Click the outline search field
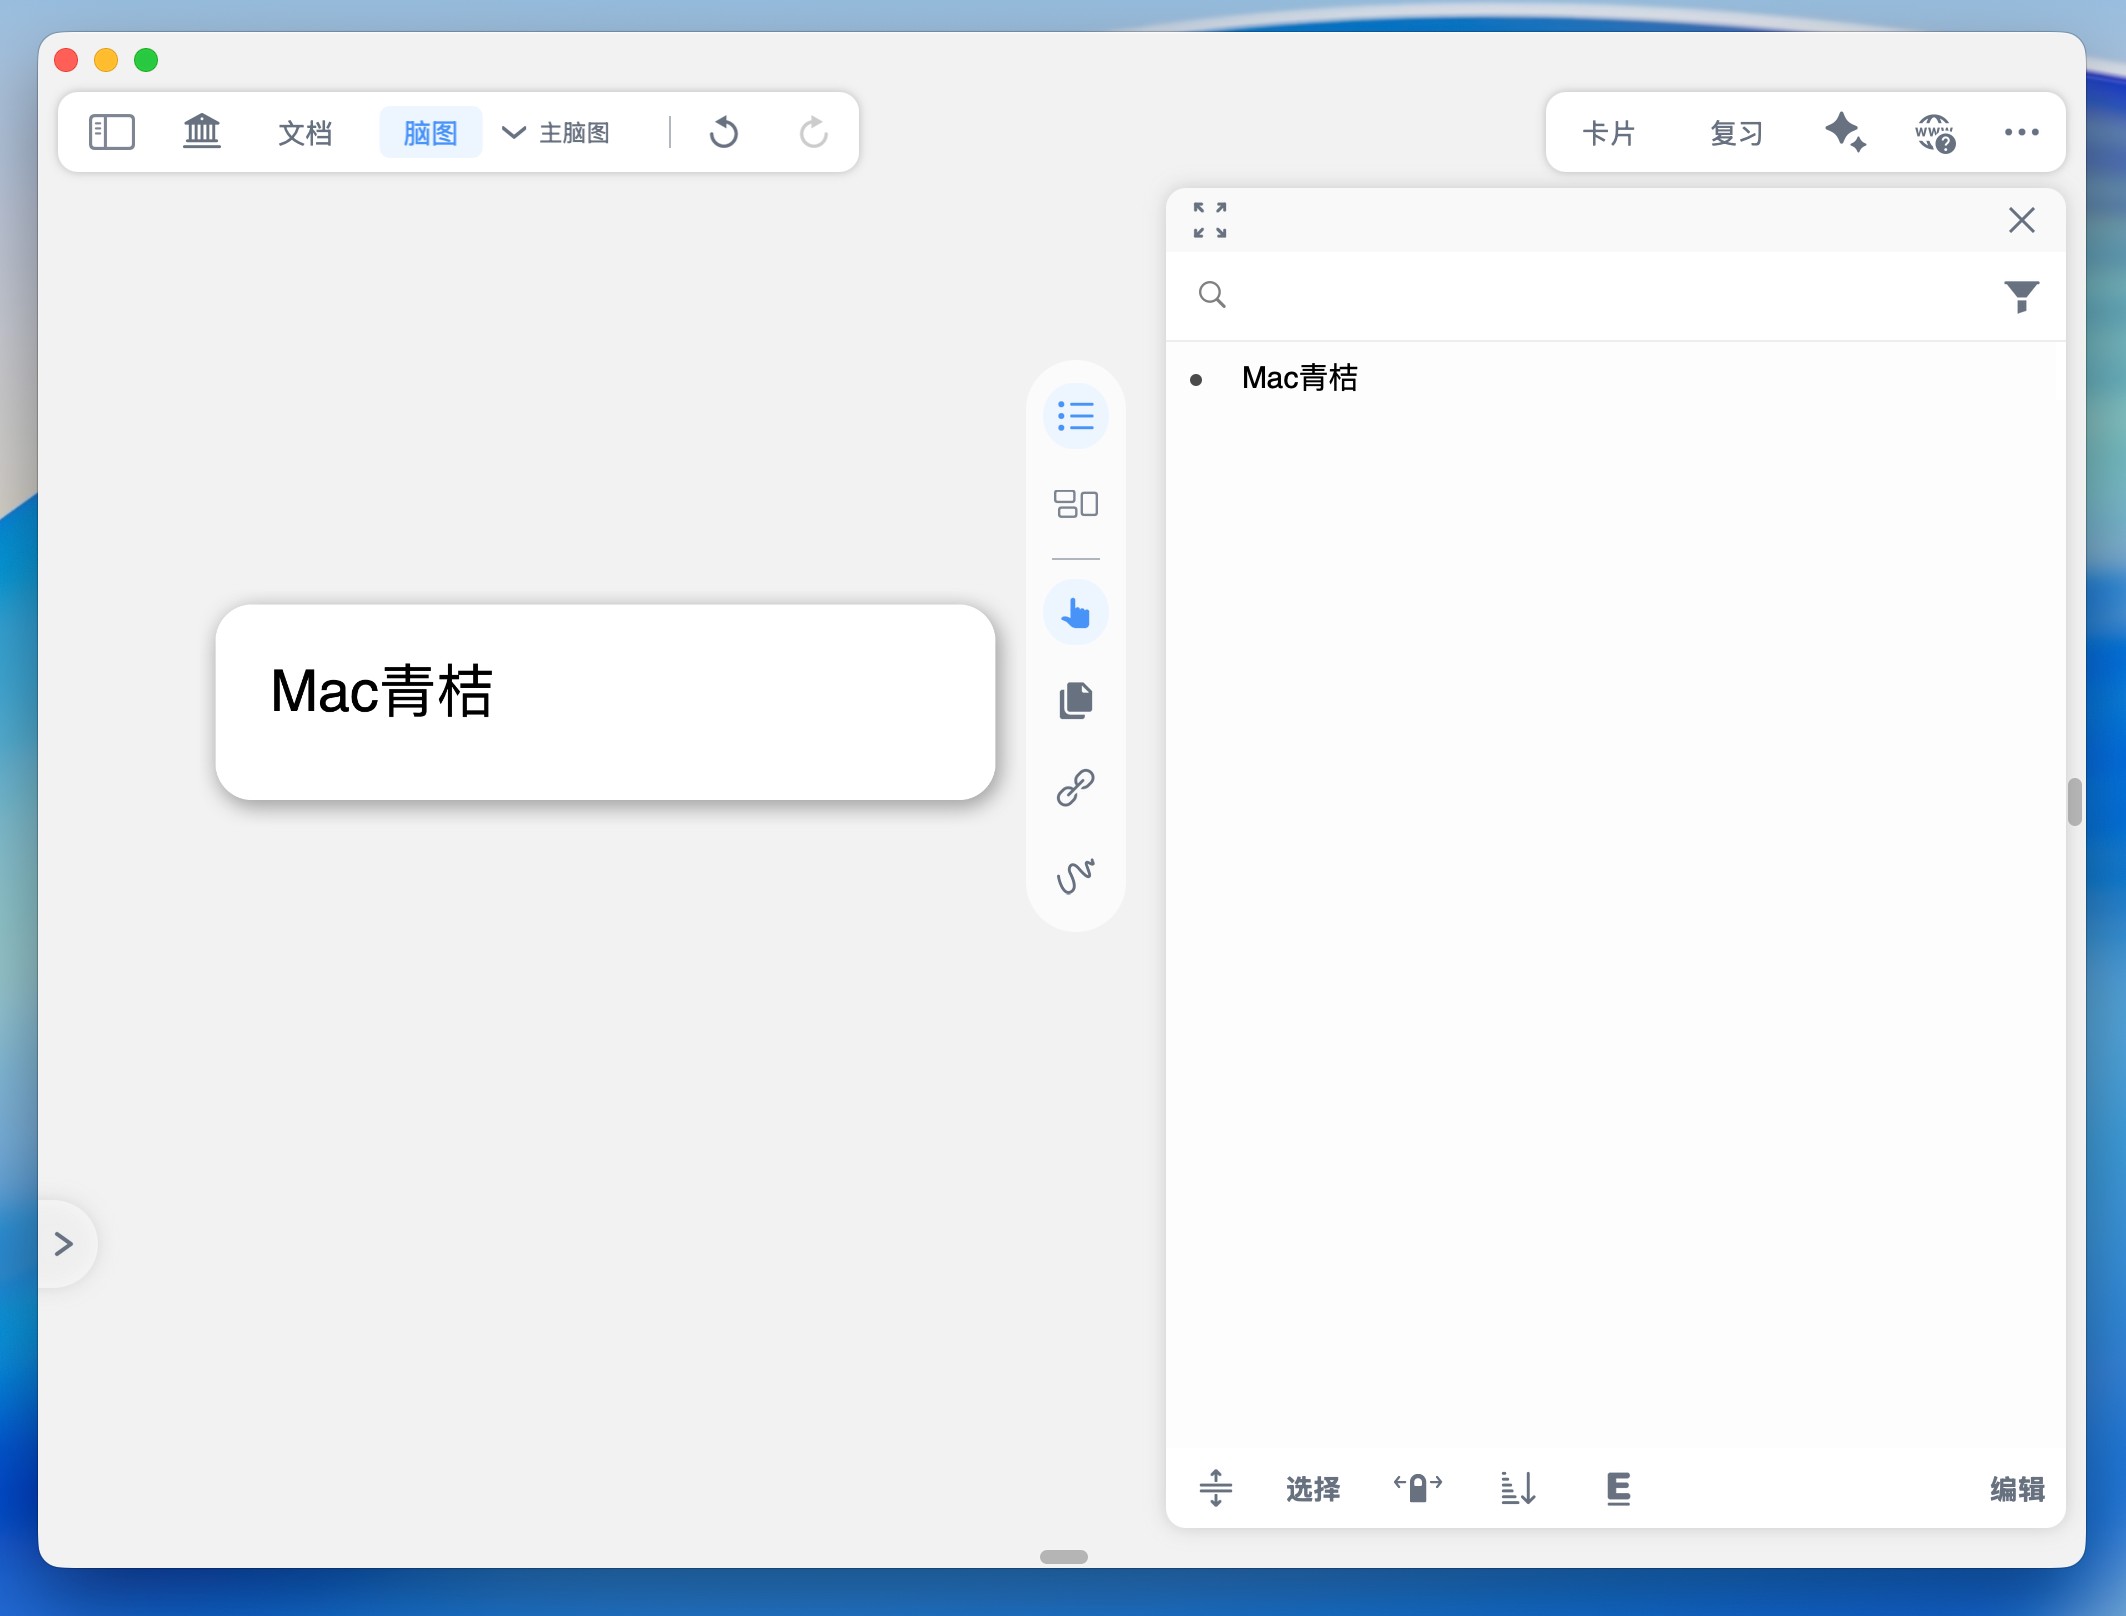 [x=1600, y=295]
